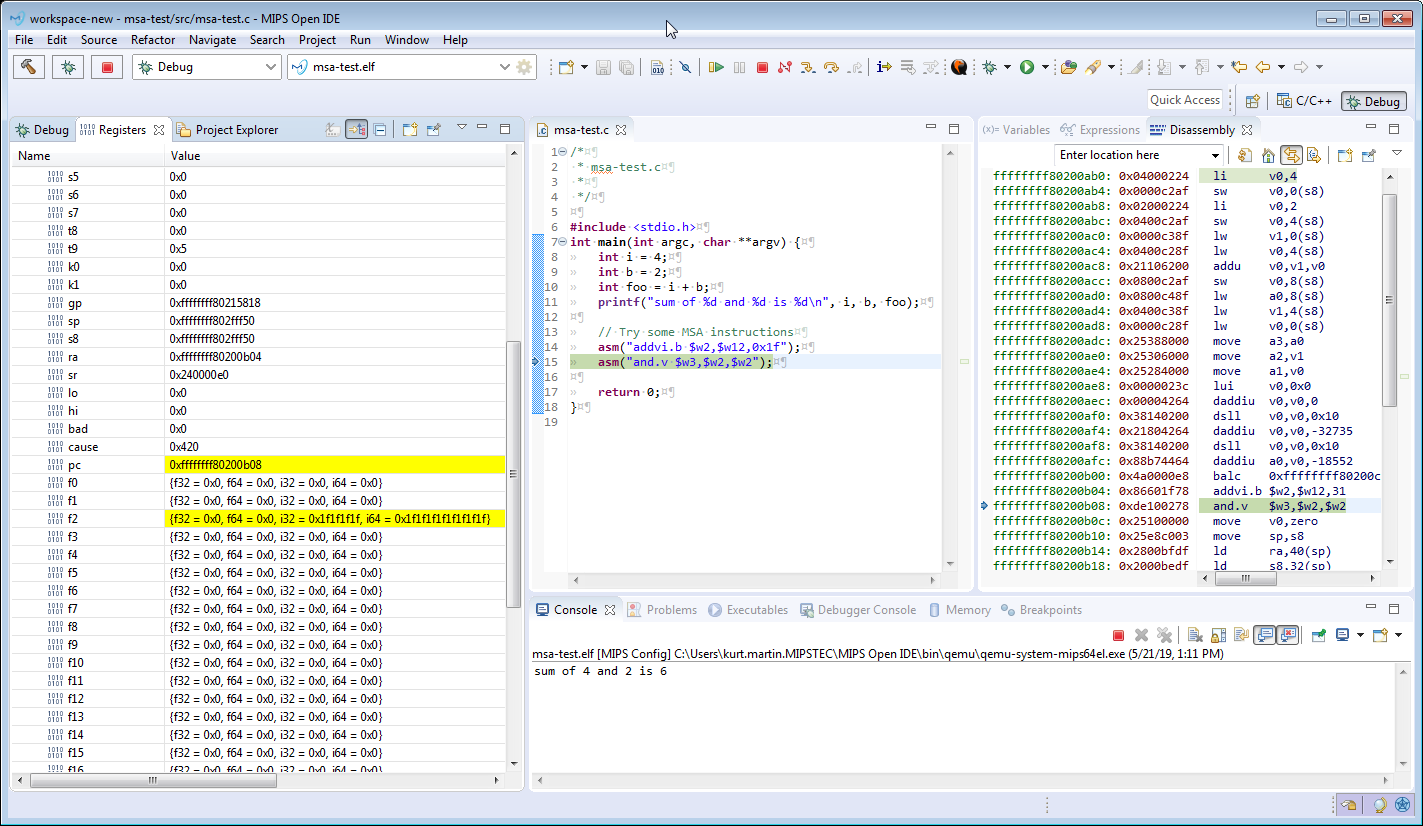Screen dimensions: 1423x826
Task: Terminate the debug session with red square
Action: [x=762, y=66]
